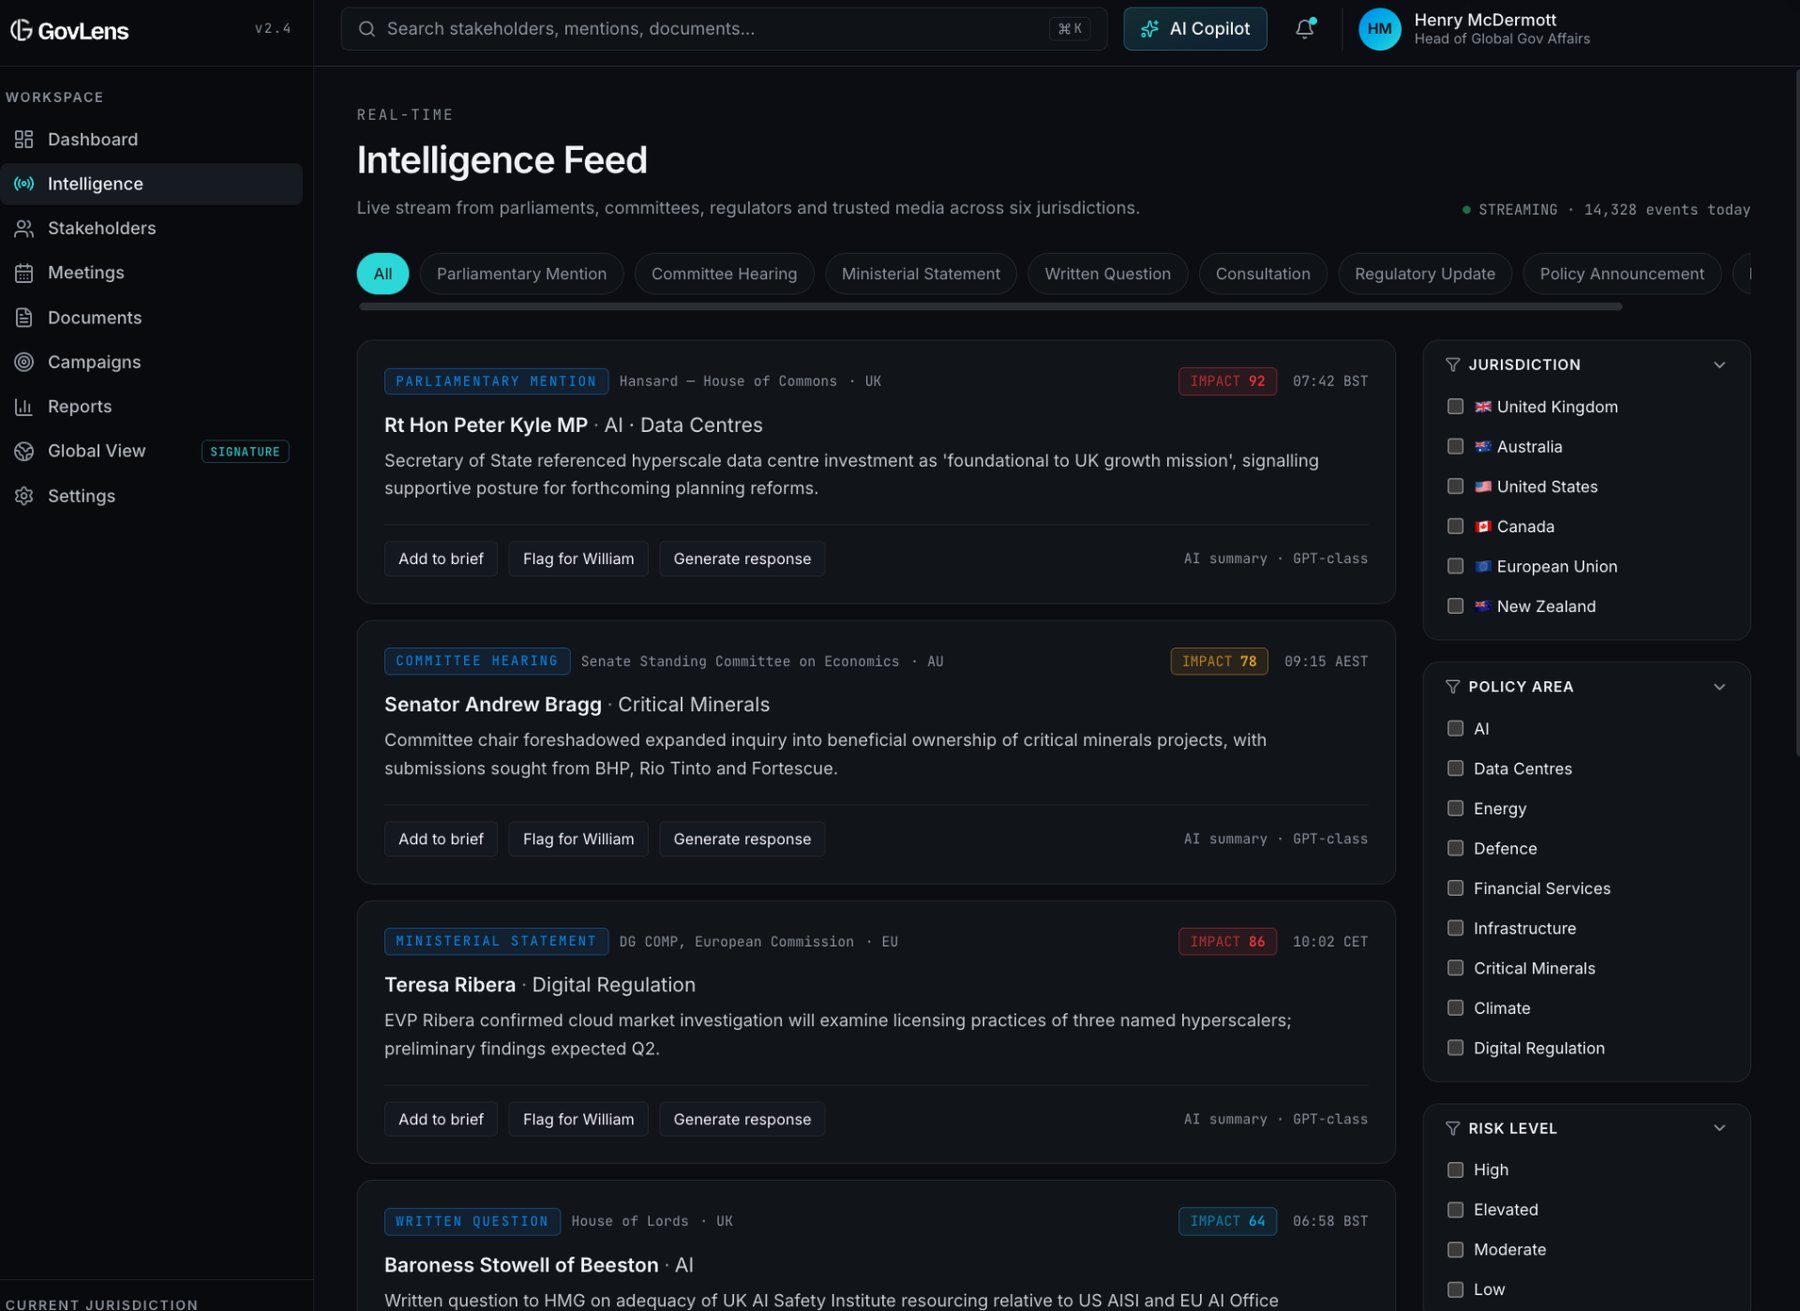The height and width of the screenshot is (1311, 1800).
Task: Check the Elevated risk level box
Action: [1455, 1210]
